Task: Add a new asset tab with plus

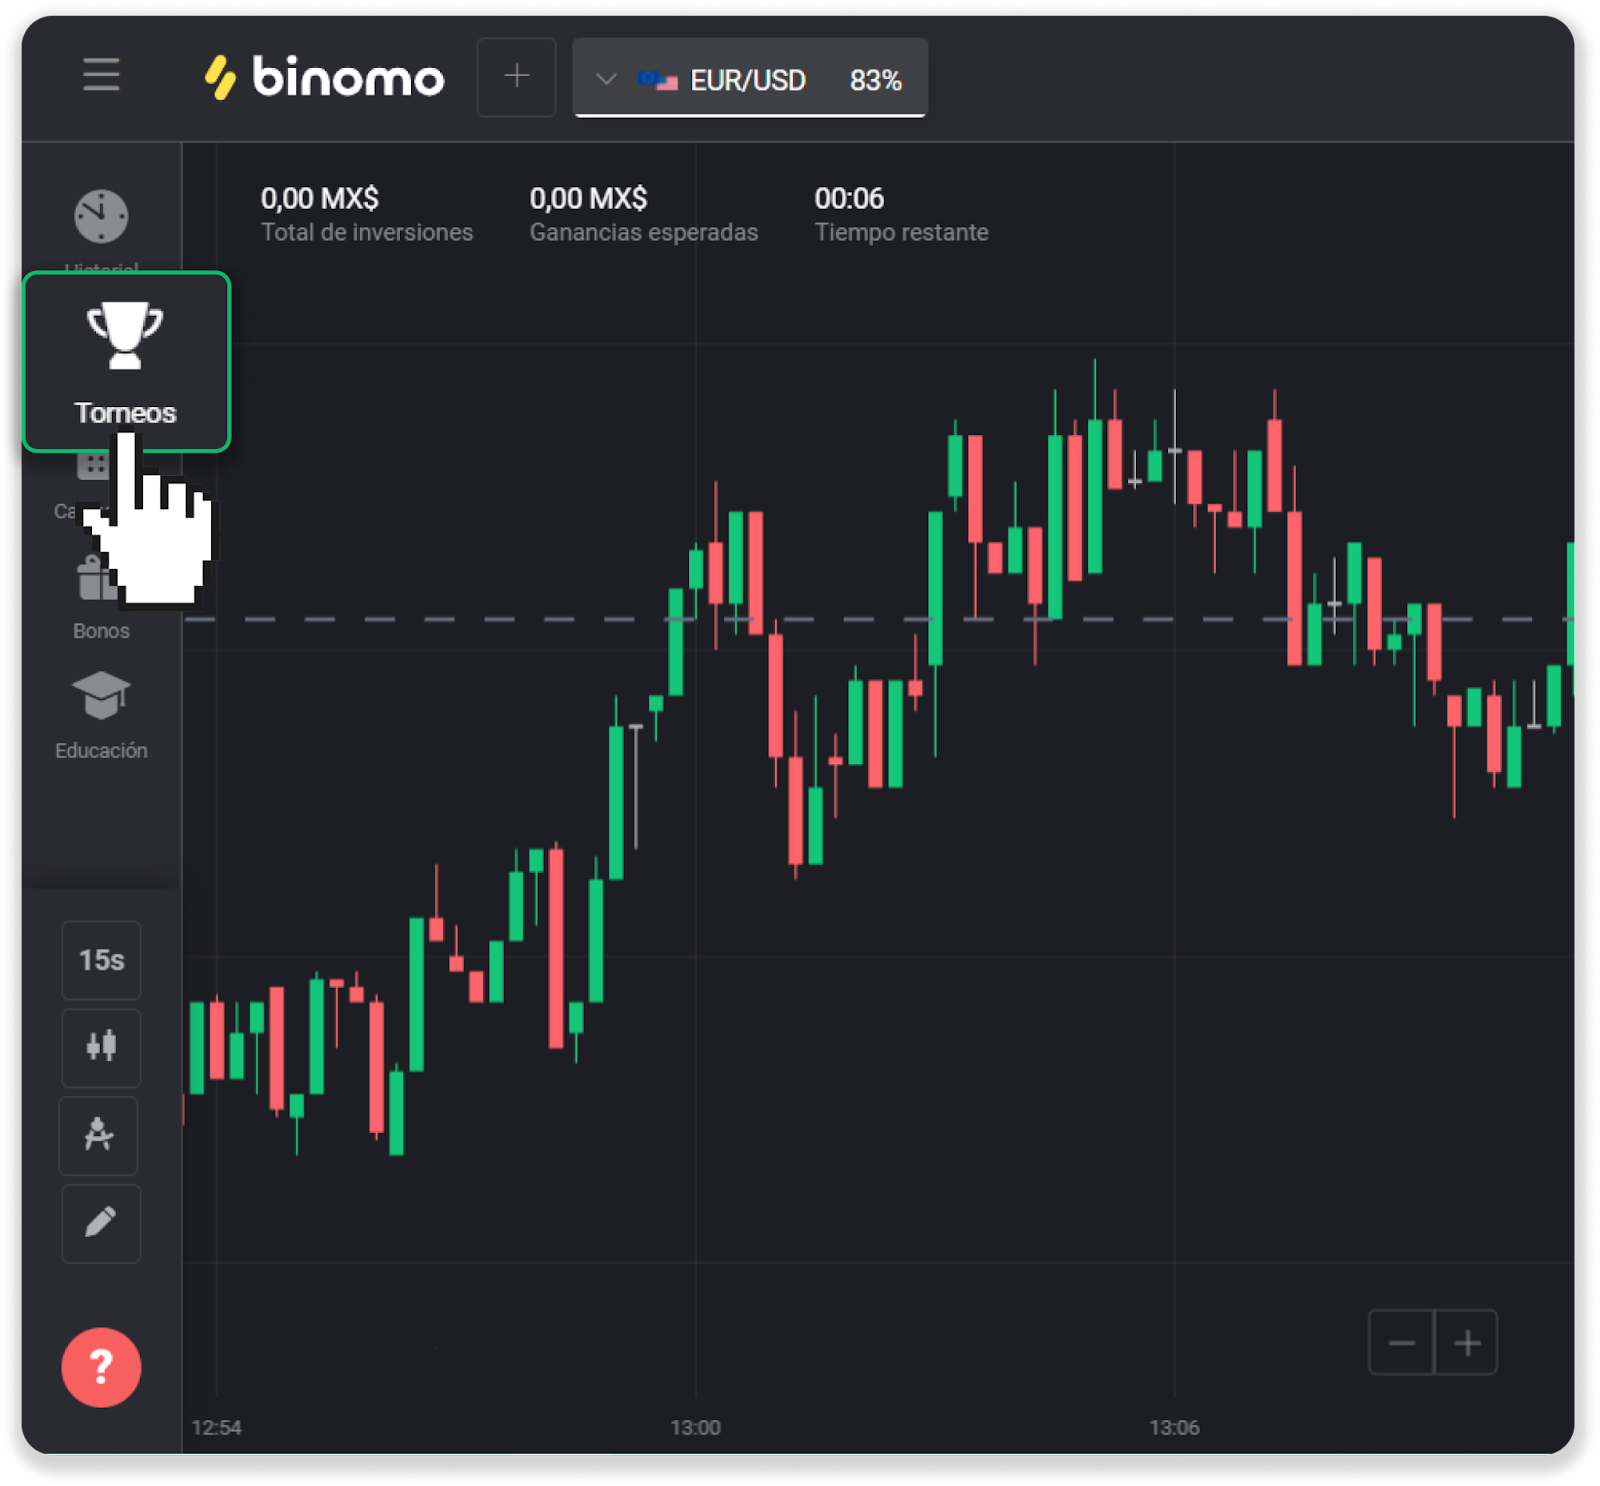Action: [x=516, y=77]
